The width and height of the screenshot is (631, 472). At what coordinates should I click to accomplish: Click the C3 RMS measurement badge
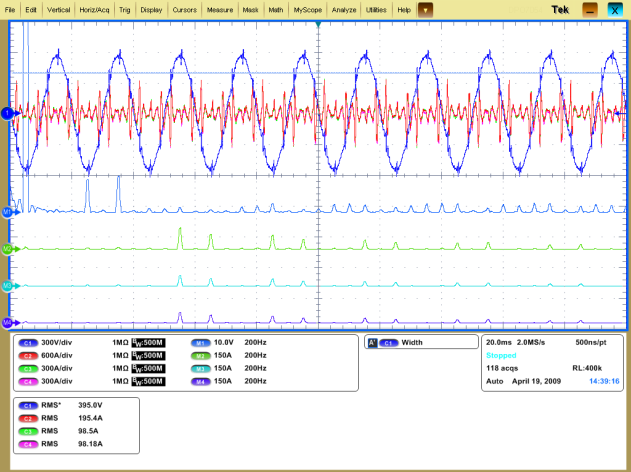point(28,431)
